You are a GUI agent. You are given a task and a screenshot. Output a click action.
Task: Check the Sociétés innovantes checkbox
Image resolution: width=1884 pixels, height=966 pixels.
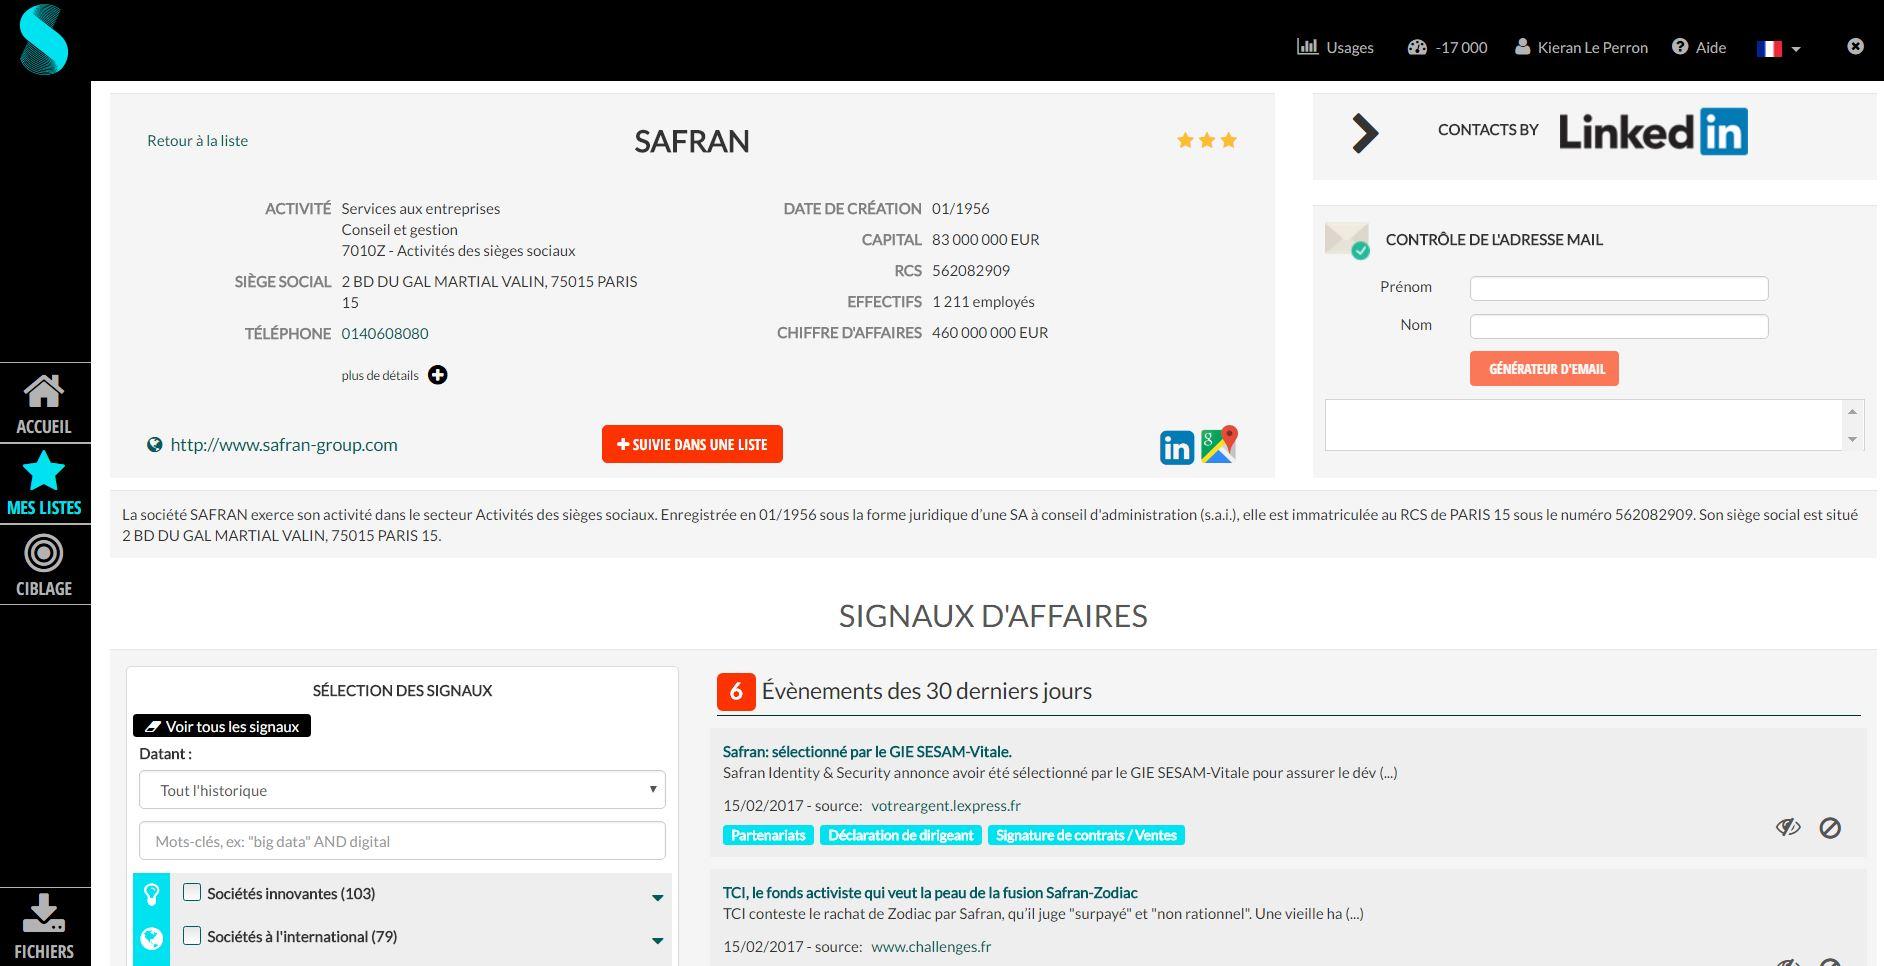[191, 893]
